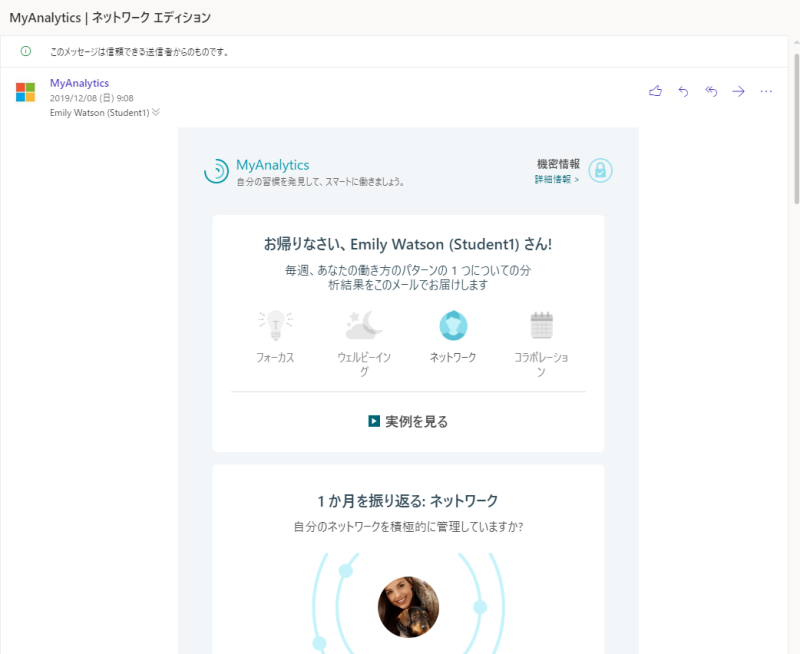Click the Reply All arrow icon

711,91
